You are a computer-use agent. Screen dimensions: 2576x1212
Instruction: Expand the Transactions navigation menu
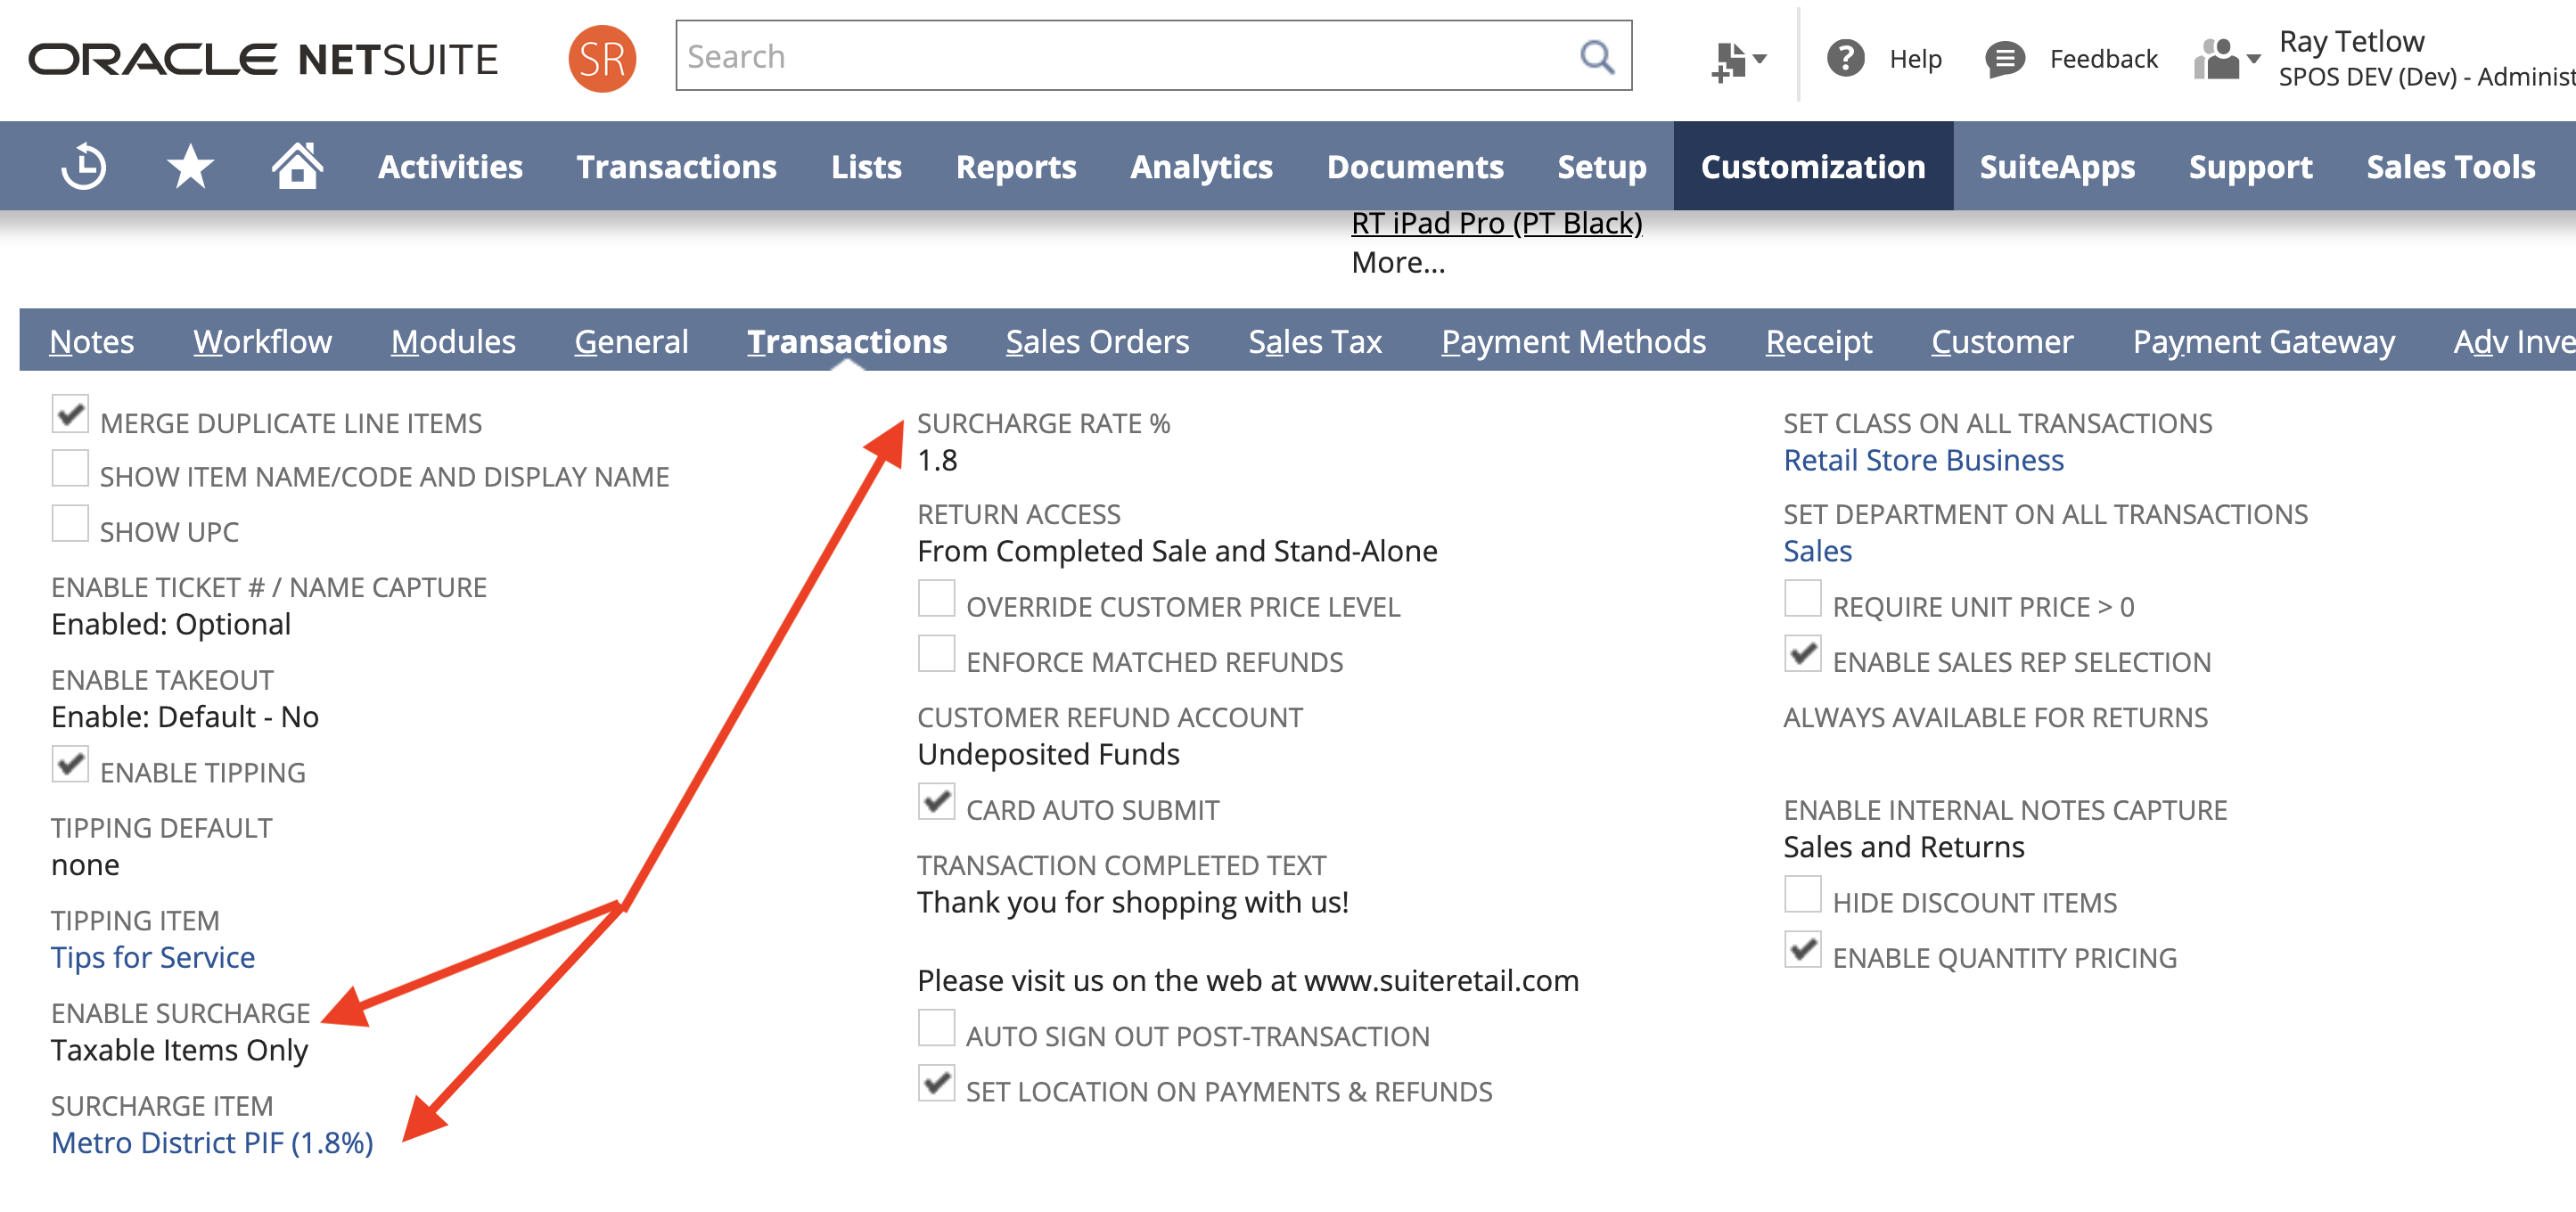point(676,166)
